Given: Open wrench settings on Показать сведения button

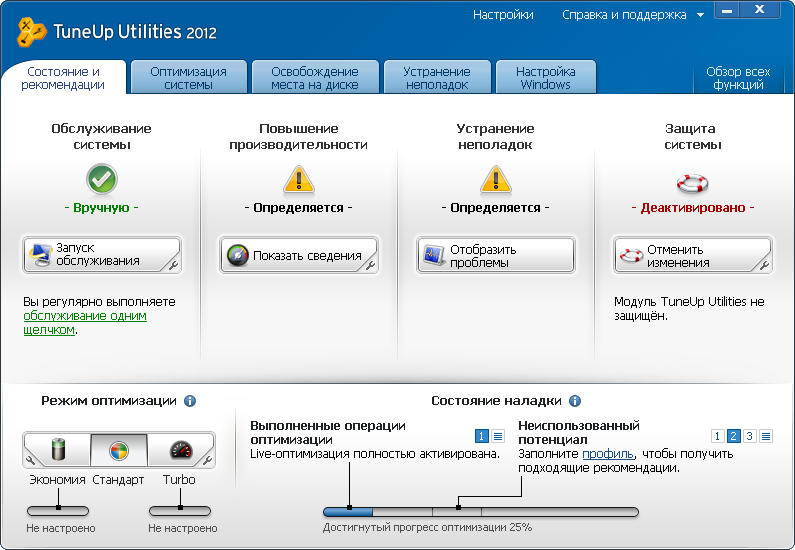Looking at the screenshot, I should pyautogui.click(x=370, y=265).
